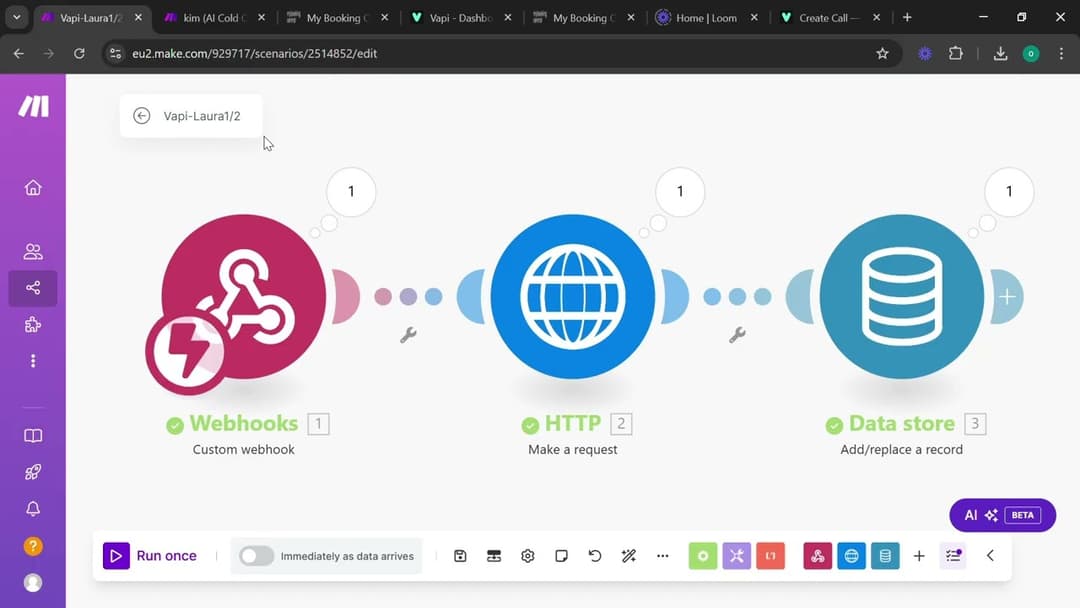Image resolution: width=1080 pixels, height=608 pixels.
Task: Open a new browser tab
Action: (x=907, y=18)
